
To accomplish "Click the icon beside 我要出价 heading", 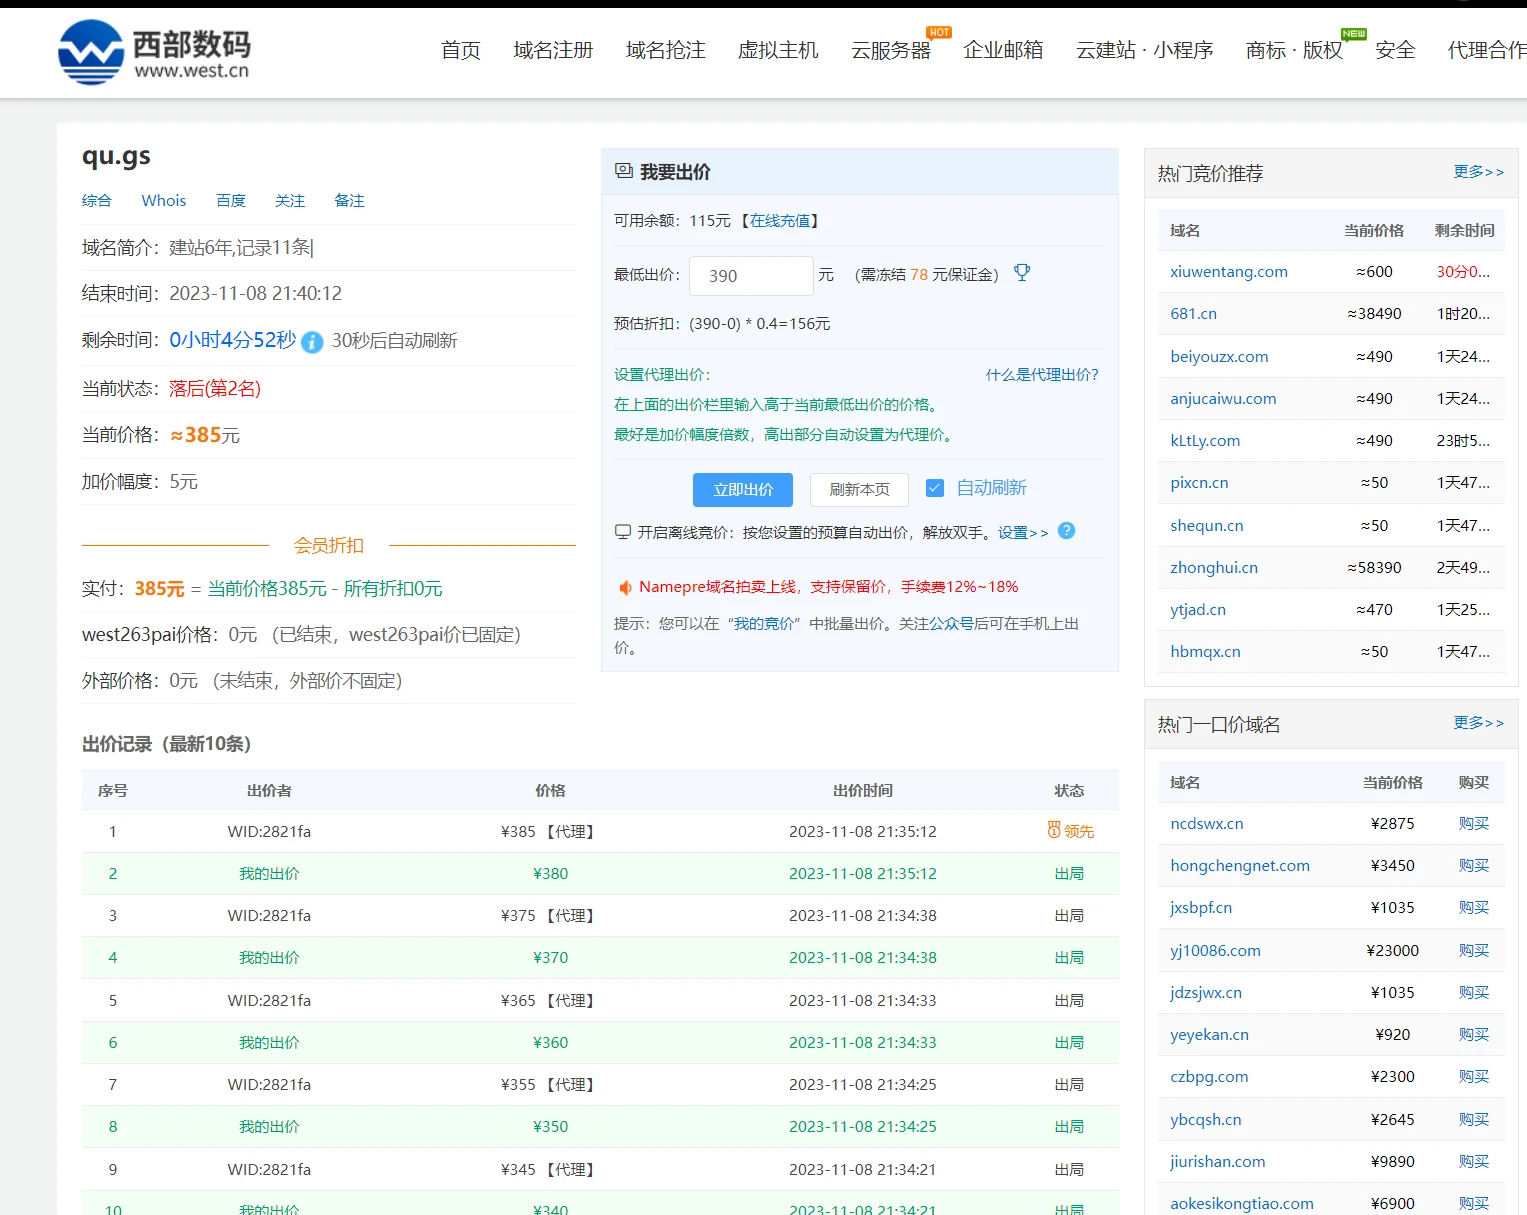I will [624, 171].
